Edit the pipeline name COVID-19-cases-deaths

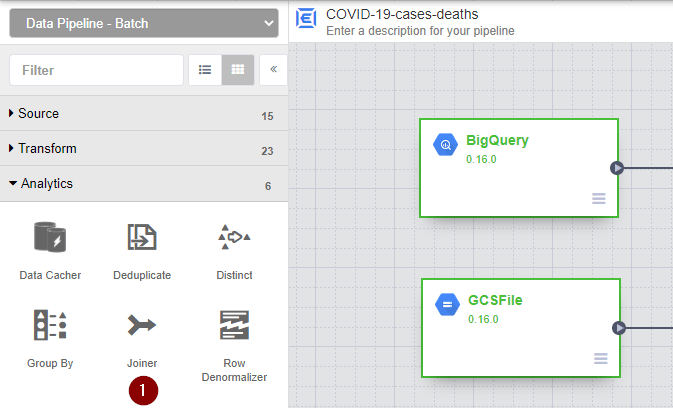coord(402,14)
